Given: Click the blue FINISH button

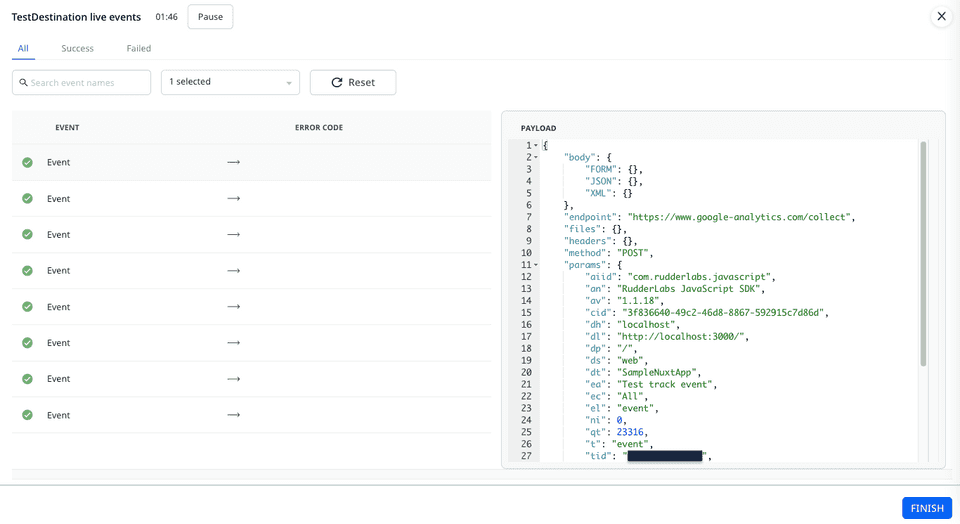Looking at the screenshot, I should point(926,508).
